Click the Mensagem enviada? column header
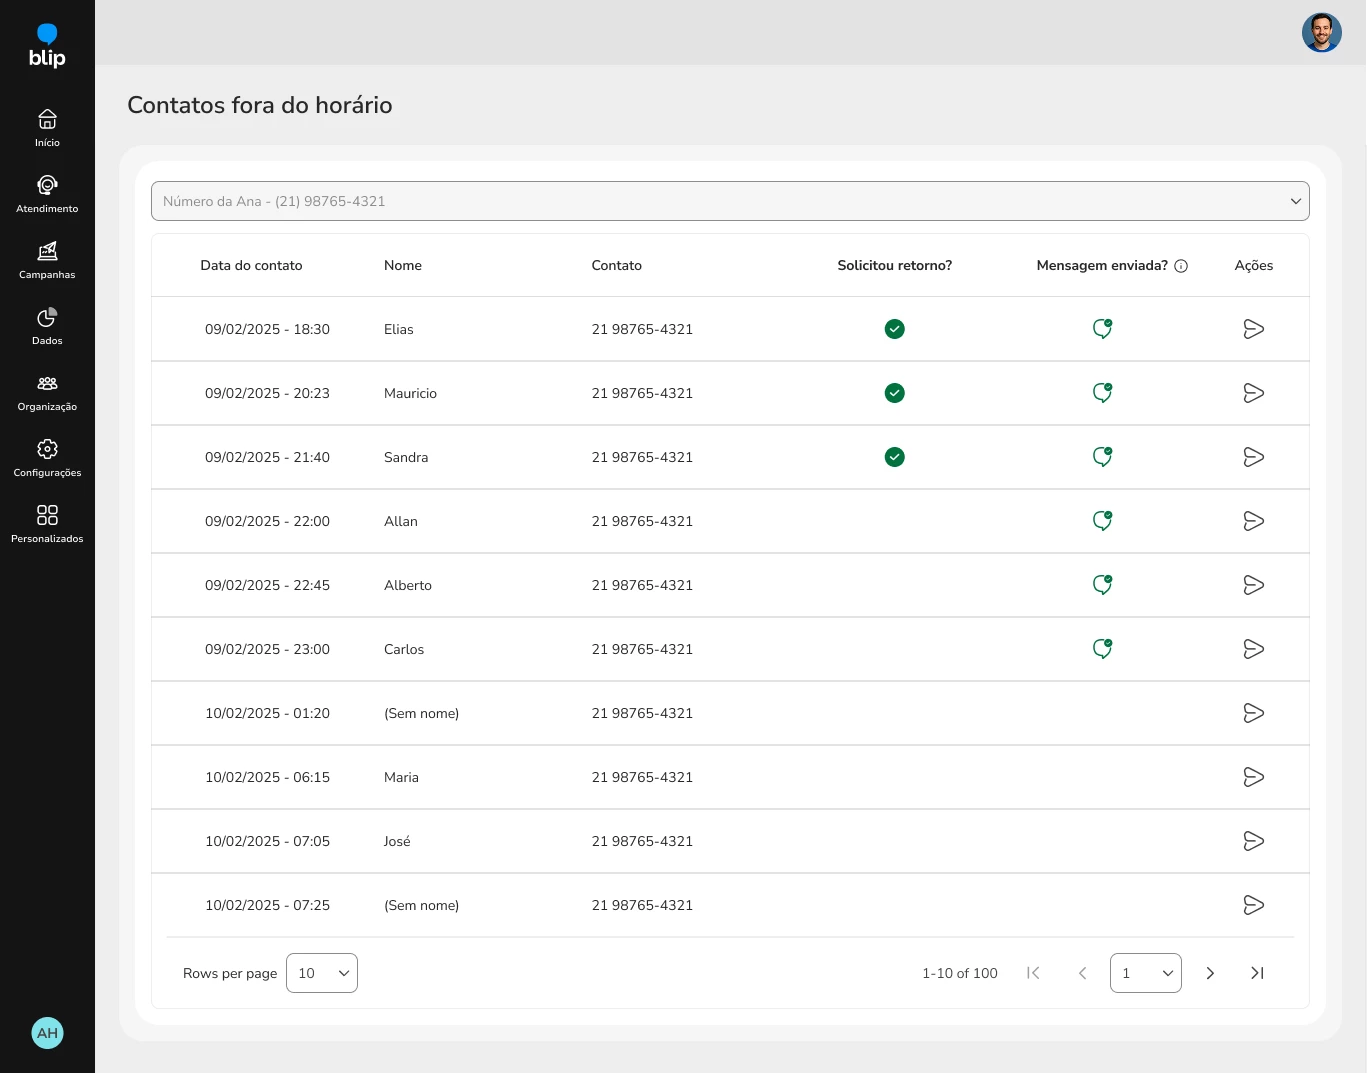The image size is (1367, 1073). point(1102,266)
